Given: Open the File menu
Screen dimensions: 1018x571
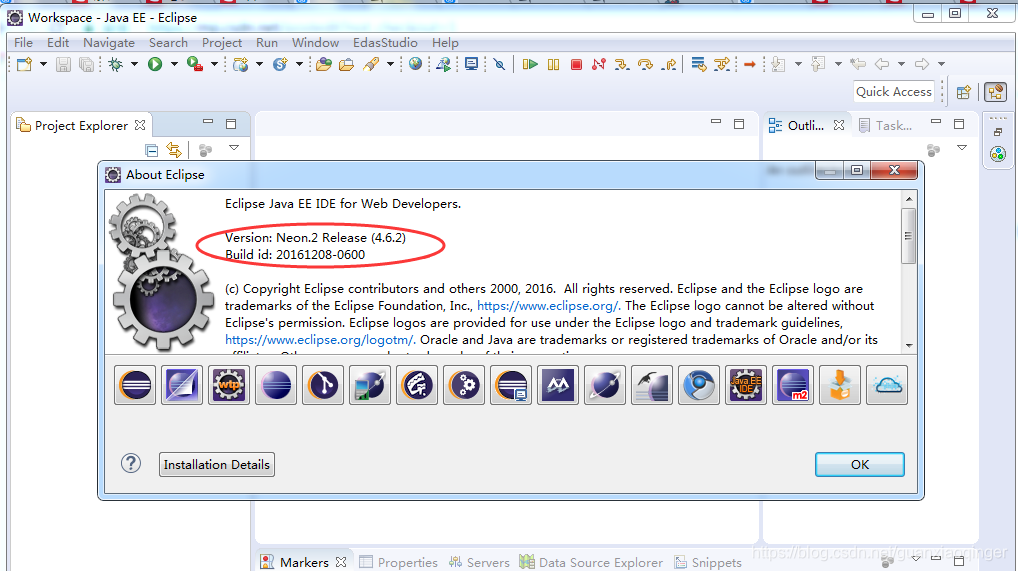Looking at the screenshot, I should pyautogui.click(x=23, y=43).
